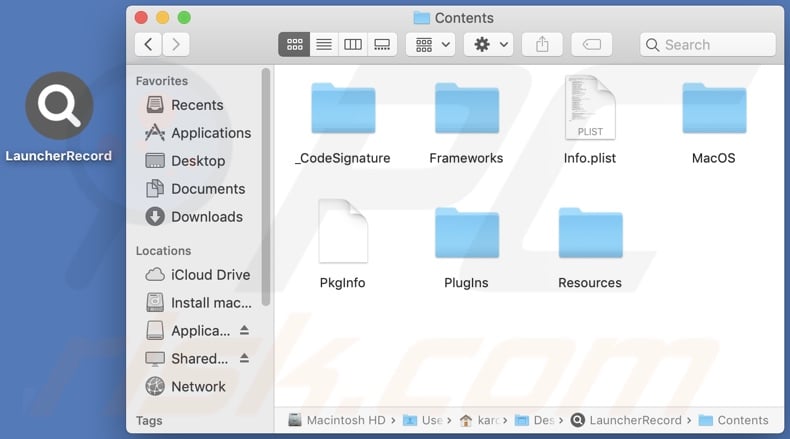Close the Finder window with red button
The height and width of the screenshot is (439, 790).
tap(141, 18)
